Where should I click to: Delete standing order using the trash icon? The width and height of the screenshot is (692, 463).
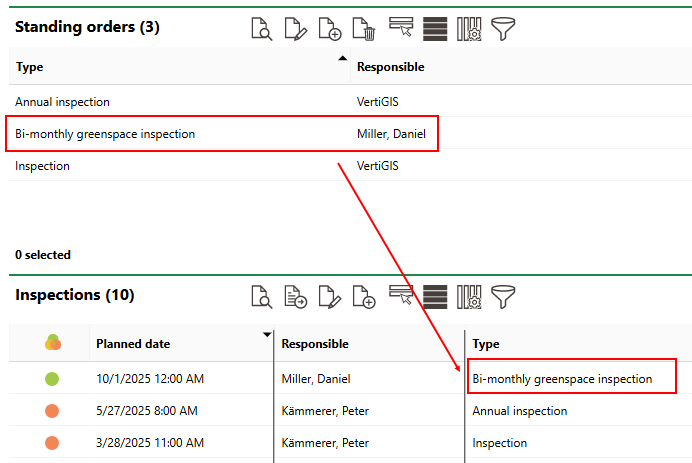coord(364,30)
